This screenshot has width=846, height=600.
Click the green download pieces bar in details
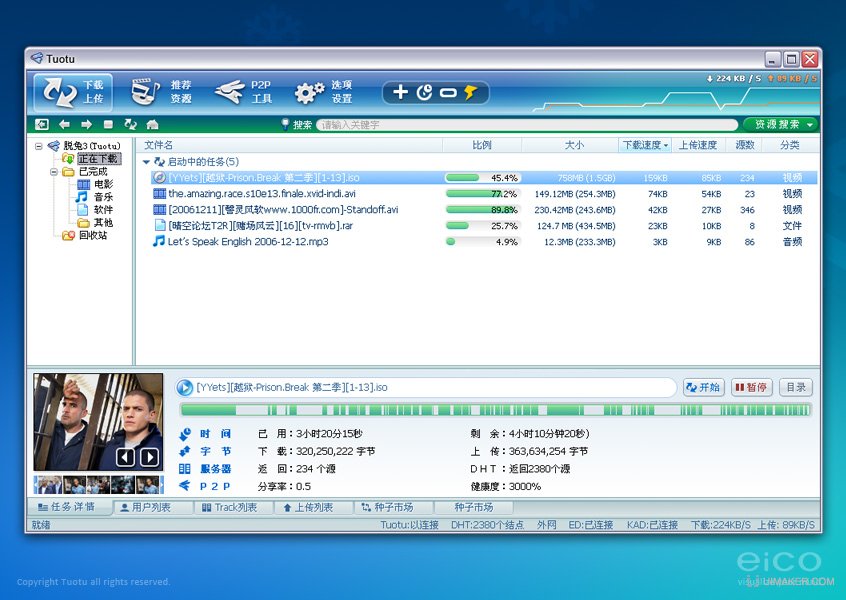(x=495, y=410)
